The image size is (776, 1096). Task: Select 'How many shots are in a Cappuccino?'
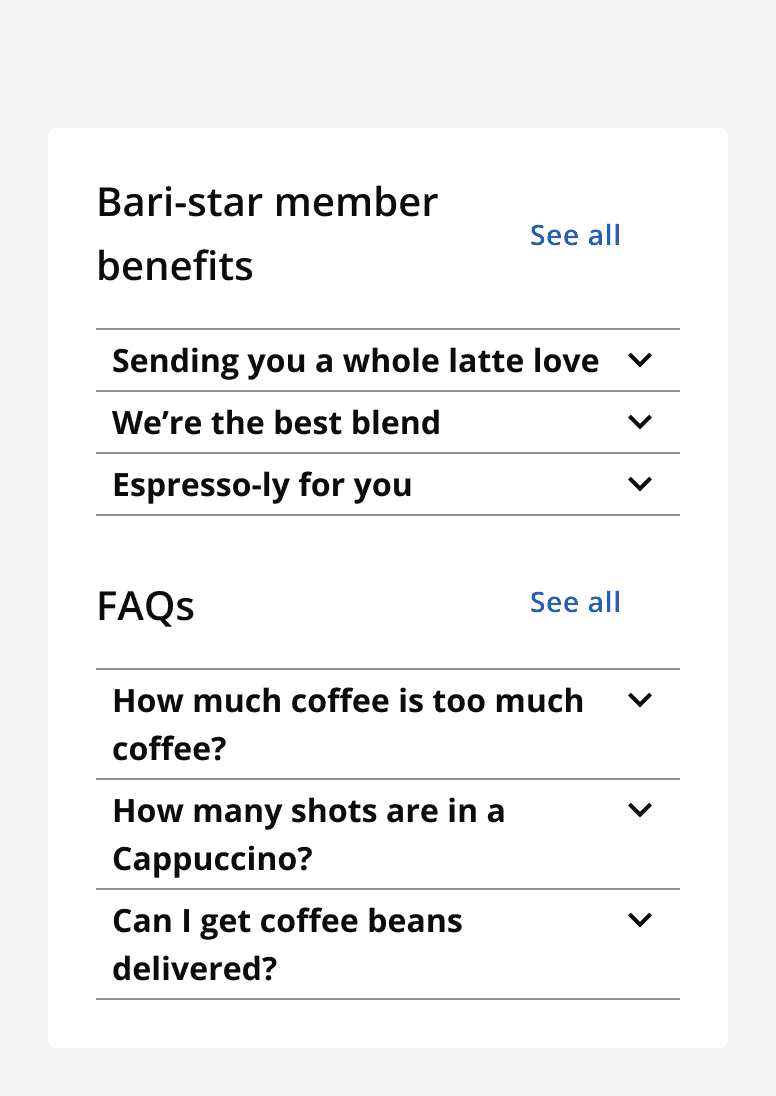click(310, 834)
